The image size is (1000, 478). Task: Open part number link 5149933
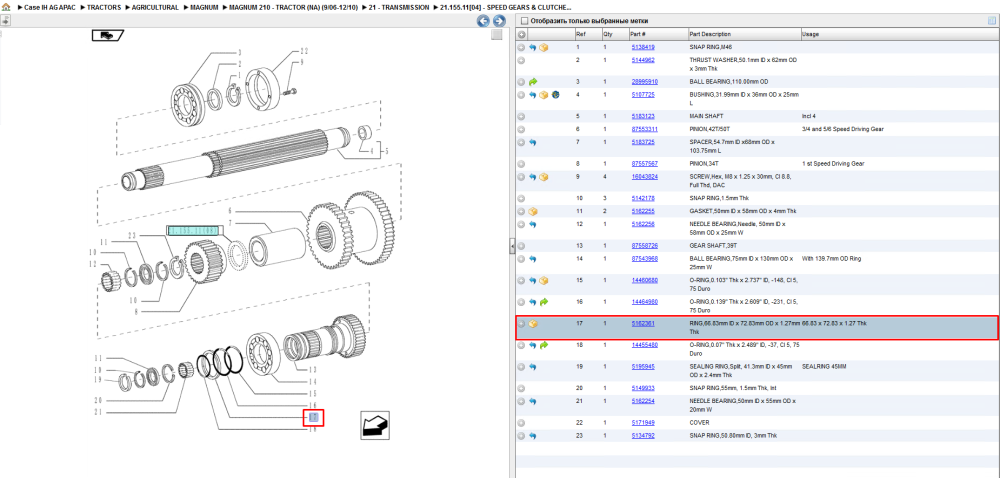(x=643, y=388)
